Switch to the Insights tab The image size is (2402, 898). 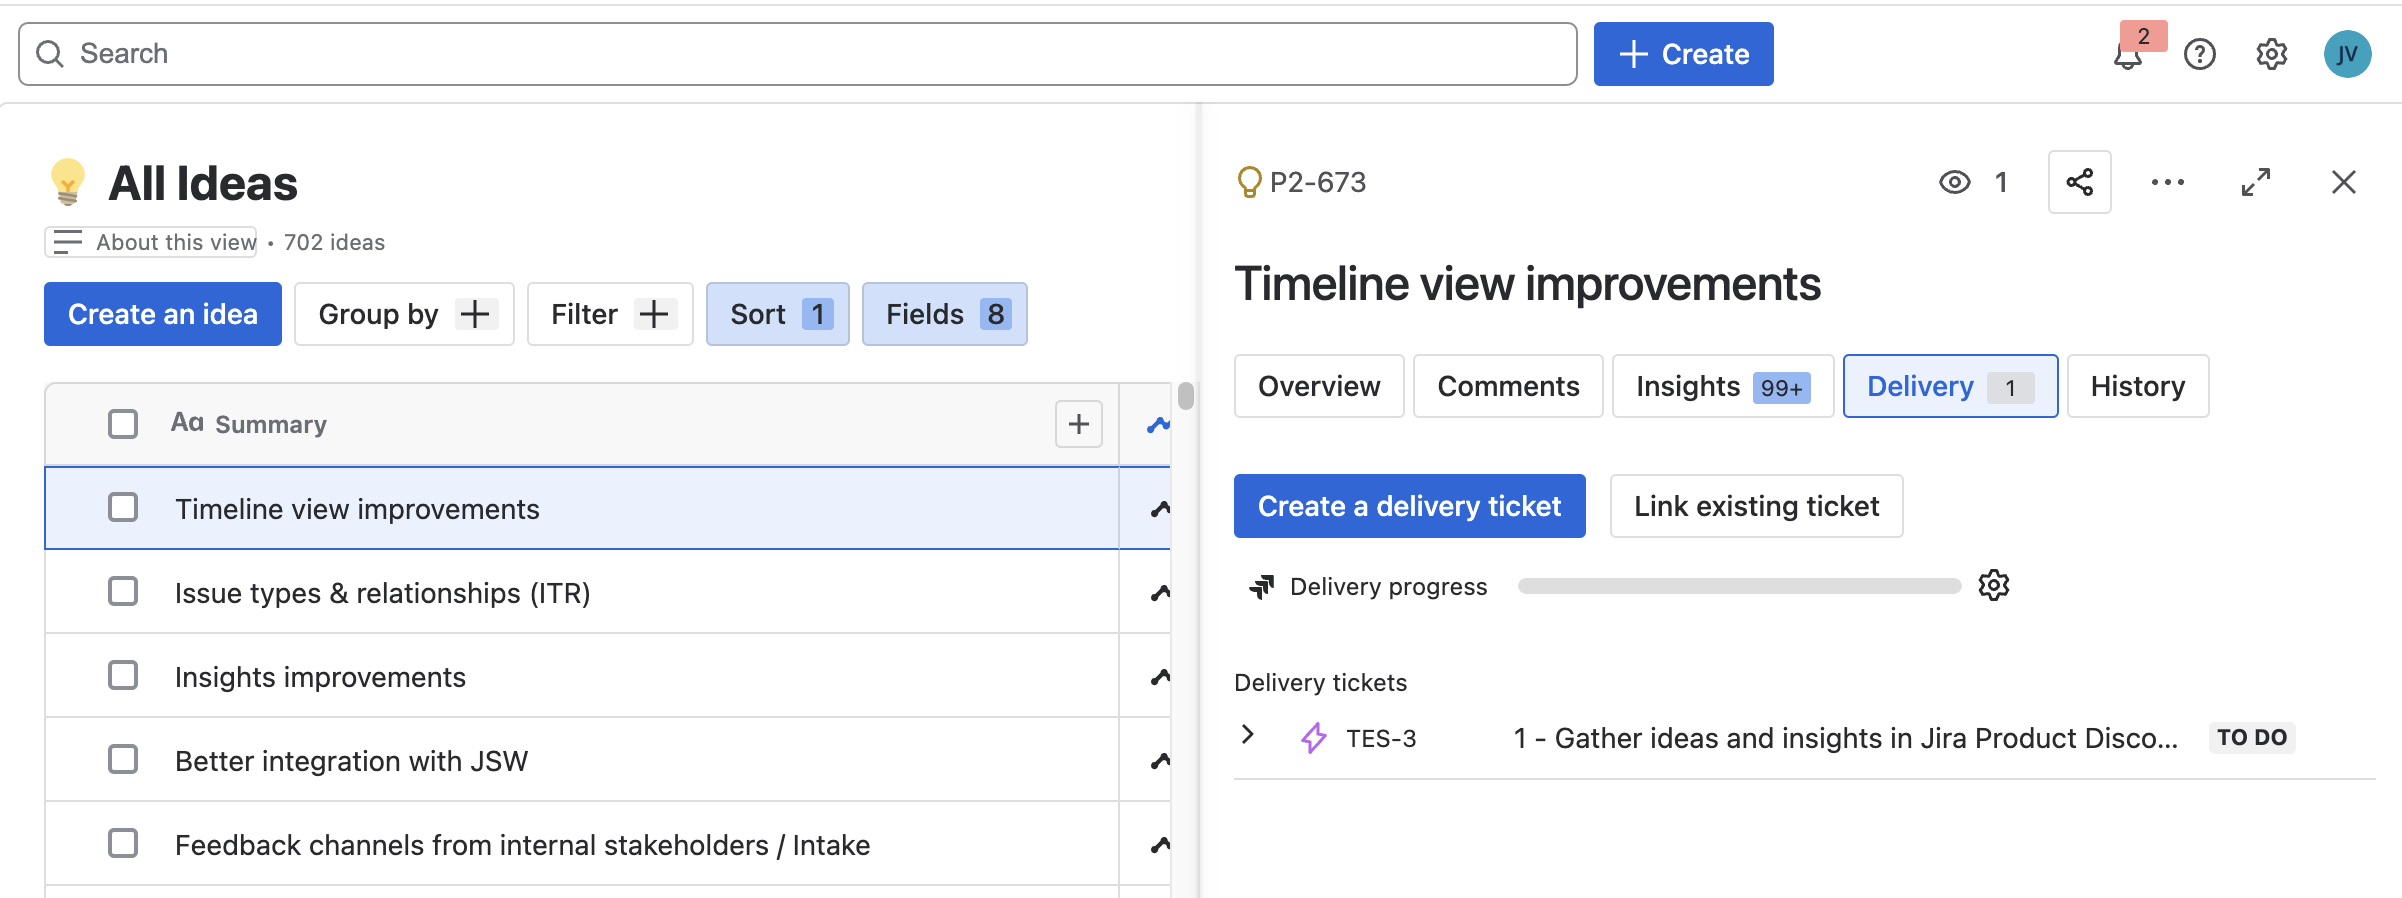(1722, 386)
